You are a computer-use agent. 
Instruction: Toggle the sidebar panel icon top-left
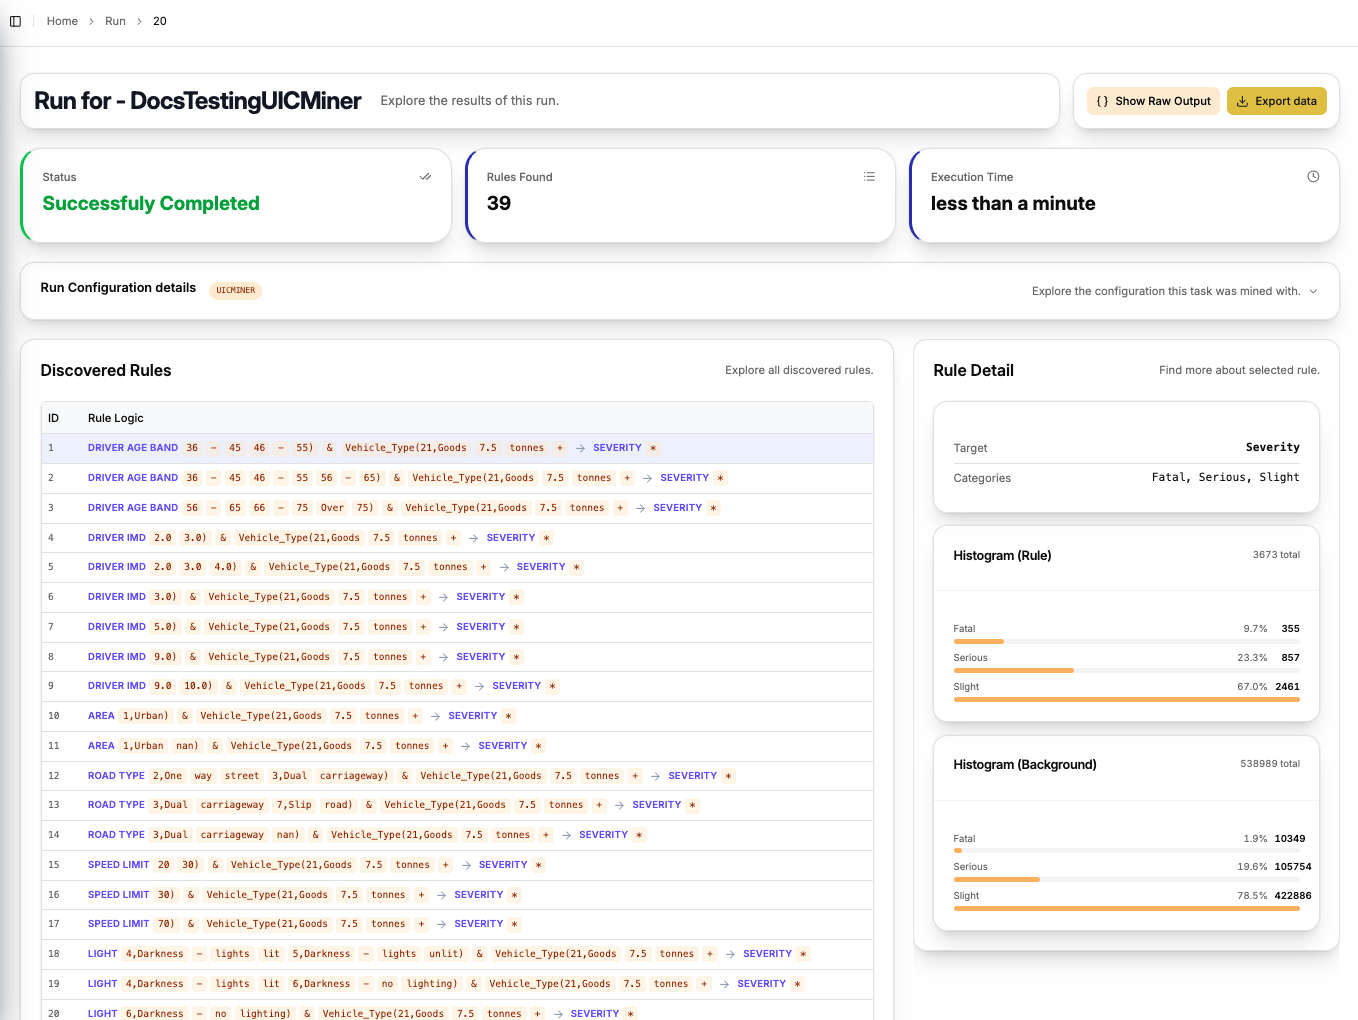click(15, 20)
